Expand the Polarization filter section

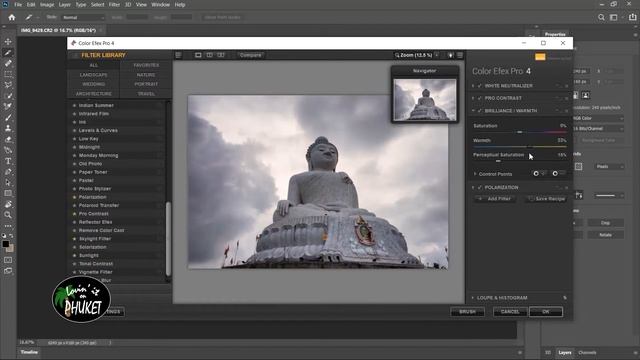coord(473,187)
